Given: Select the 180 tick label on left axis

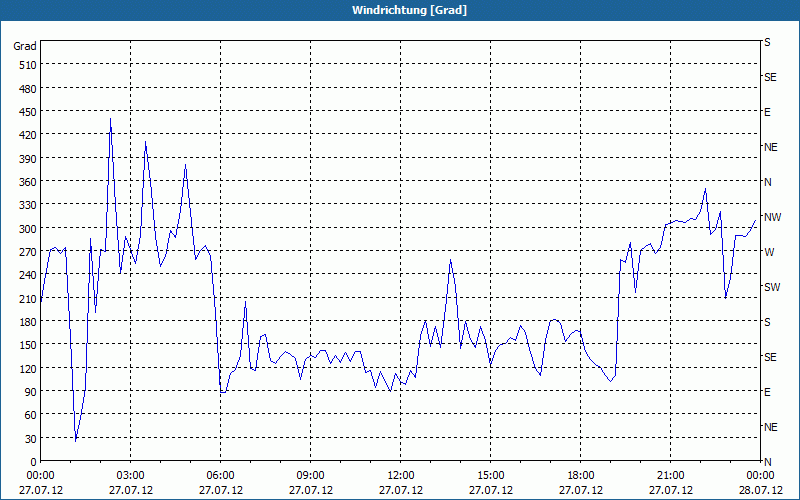Looking at the screenshot, I should [x=25, y=322].
